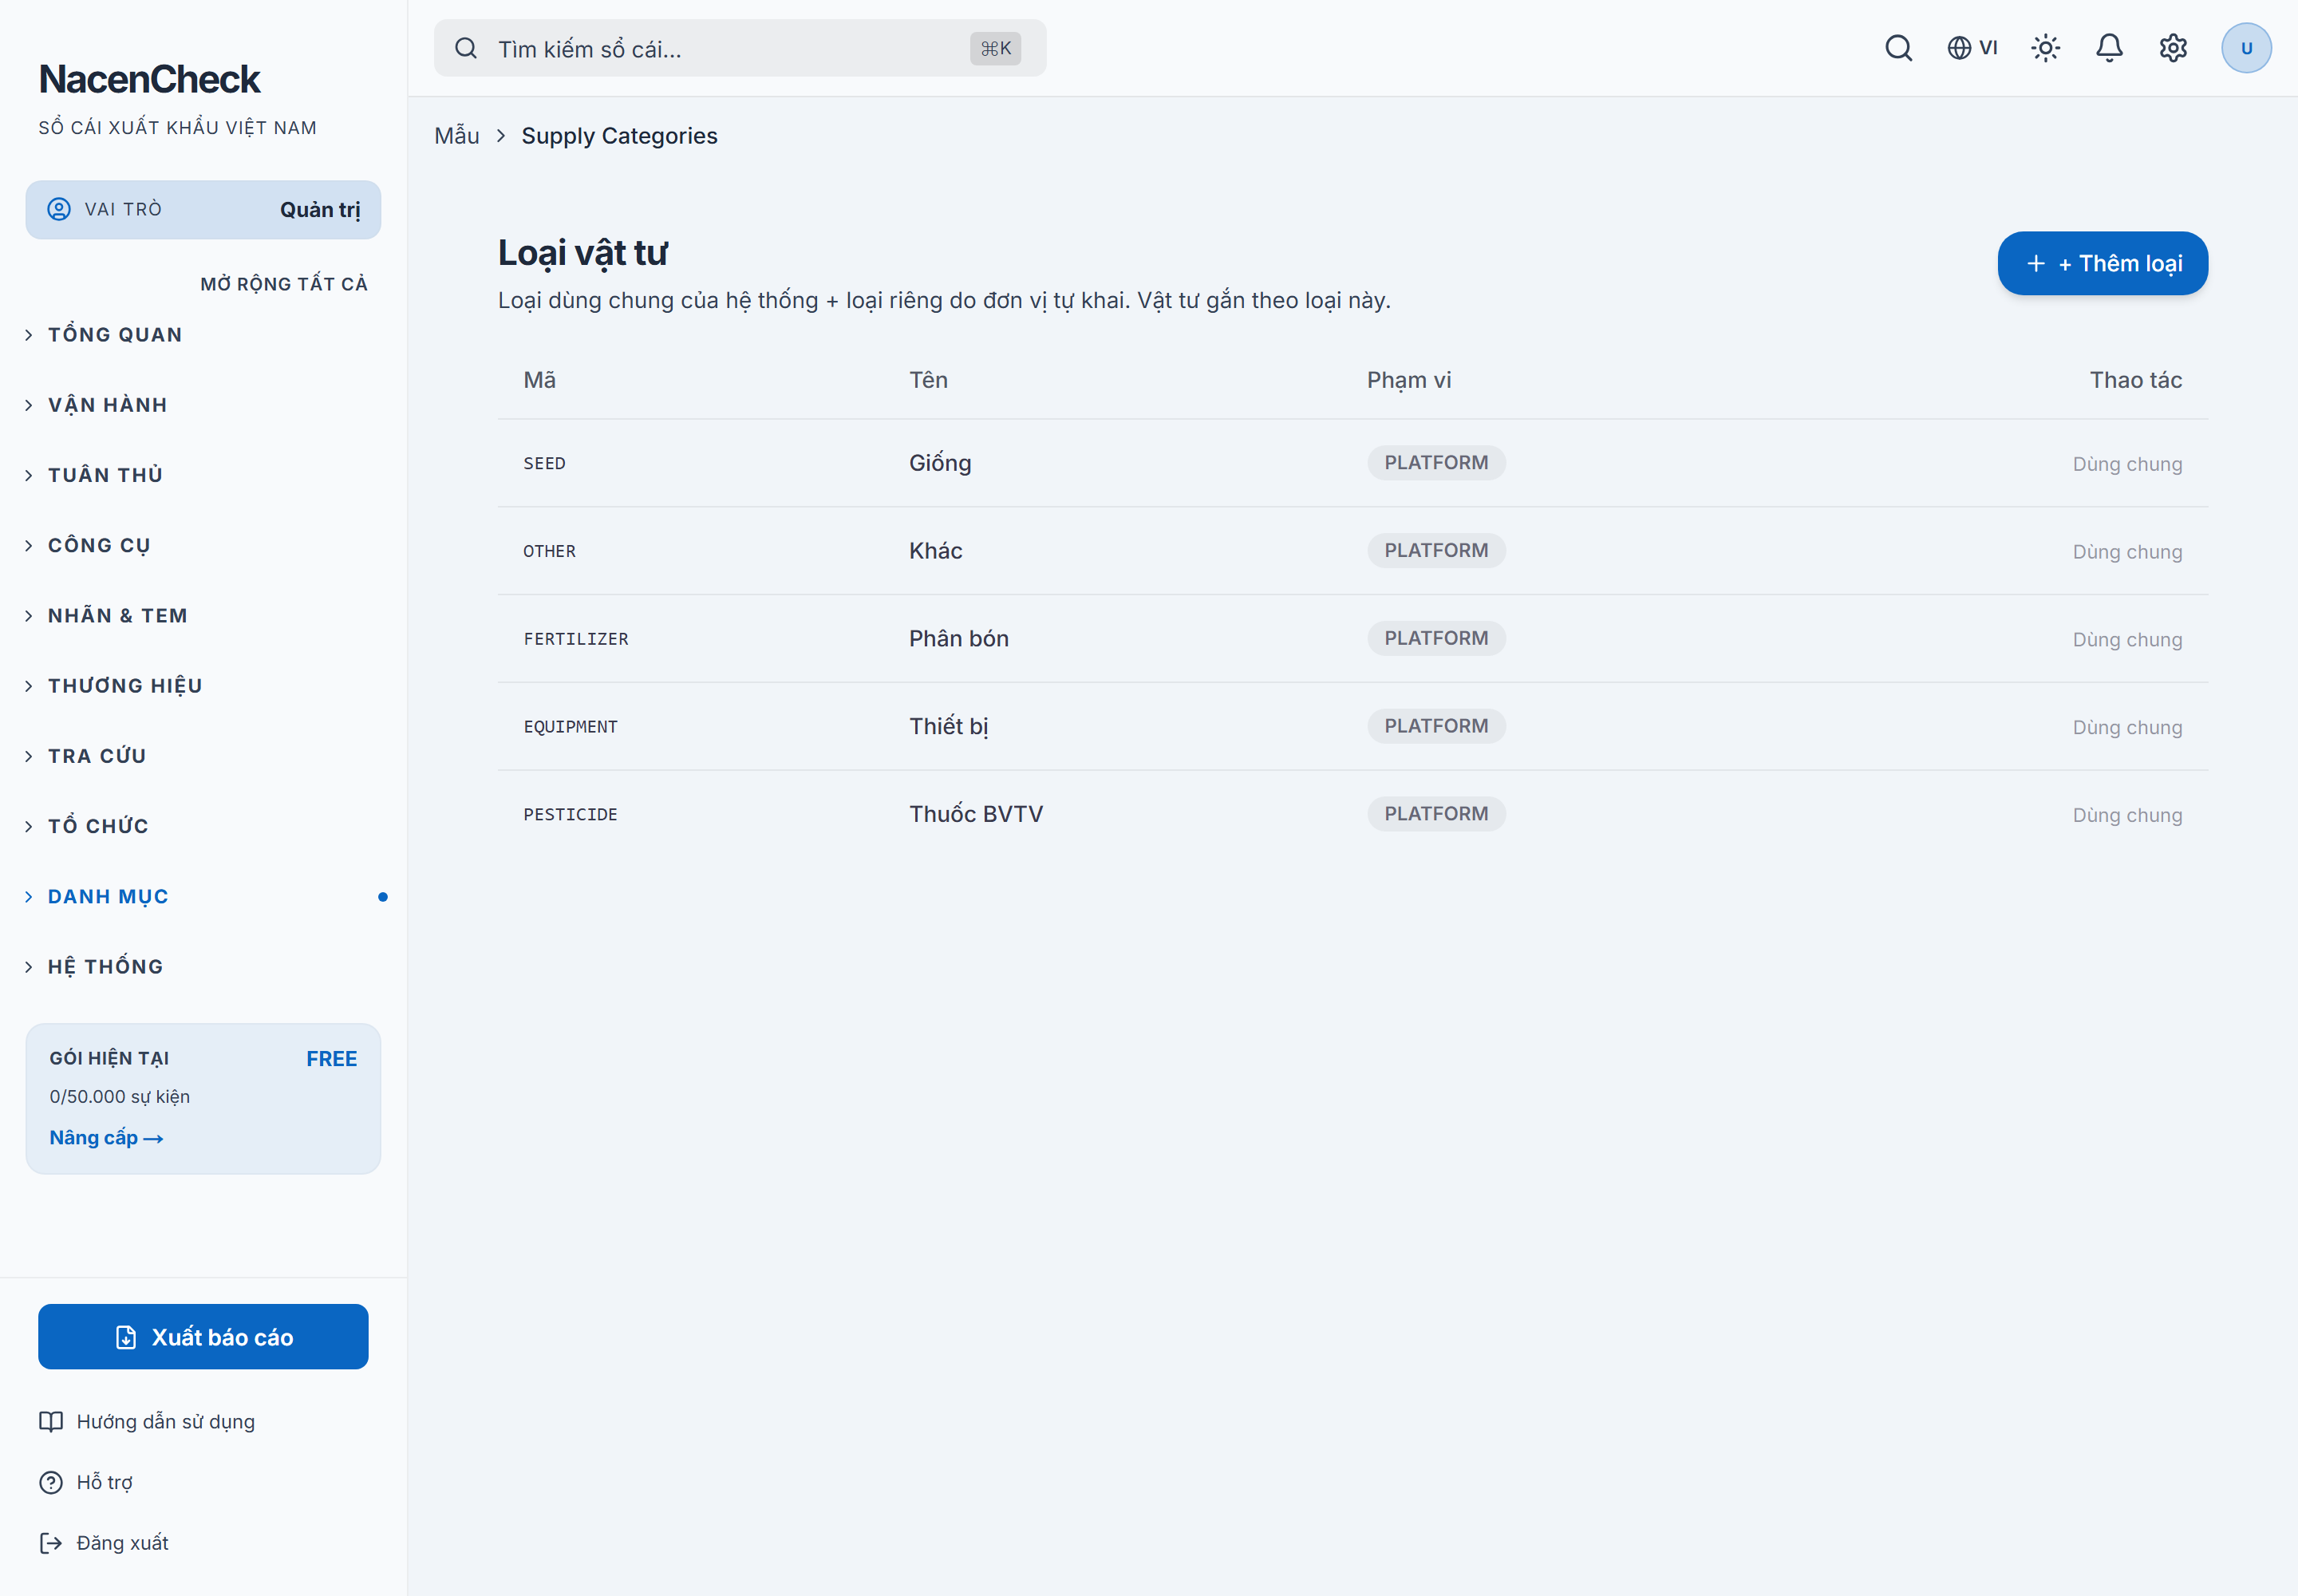Expand the Tổng quan section
The height and width of the screenshot is (1596, 2298).
[203, 334]
